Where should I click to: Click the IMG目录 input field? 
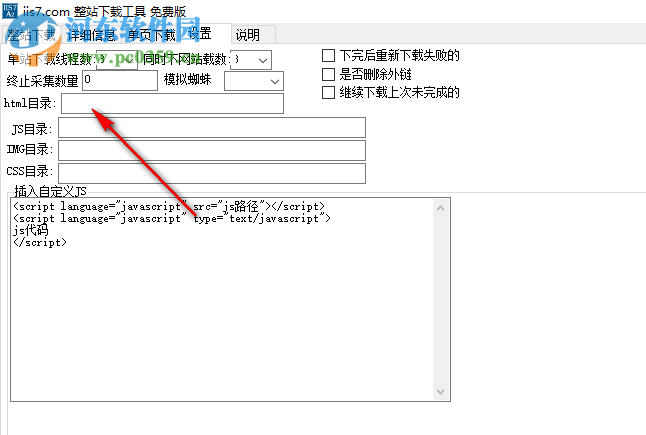[212, 150]
